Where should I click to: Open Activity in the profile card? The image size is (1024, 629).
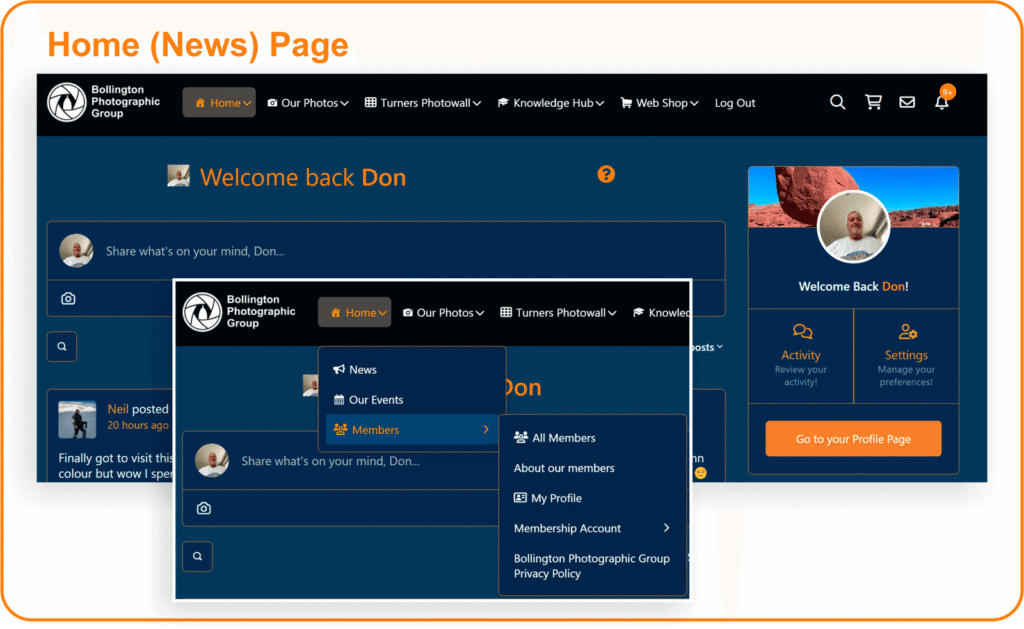tap(800, 355)
